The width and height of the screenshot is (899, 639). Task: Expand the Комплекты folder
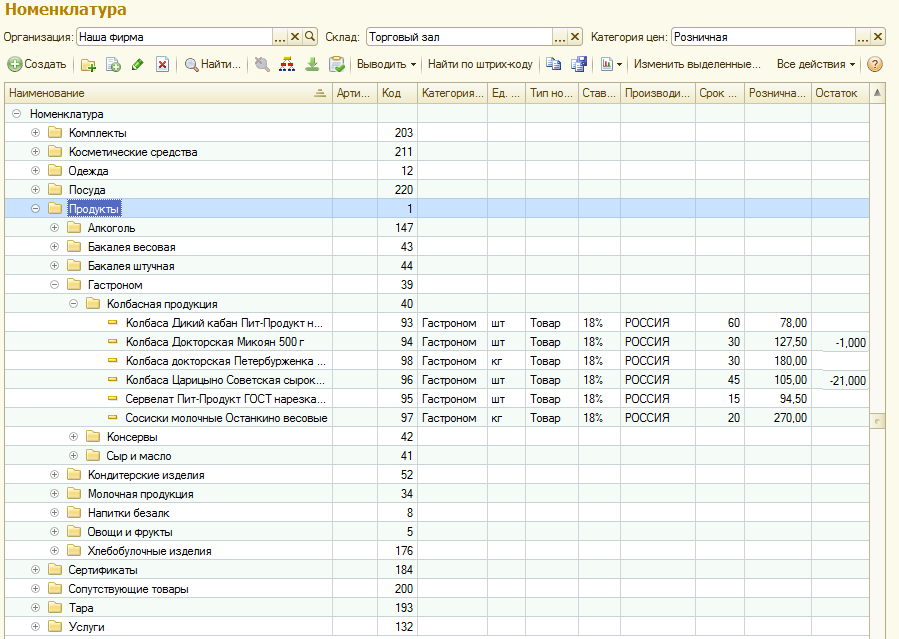(36, 132)
